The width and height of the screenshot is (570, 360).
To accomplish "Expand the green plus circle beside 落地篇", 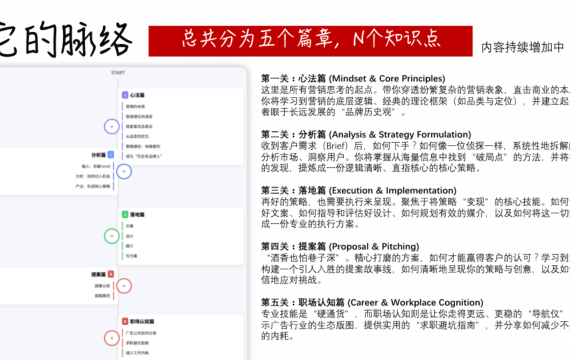I will [112, 236].
